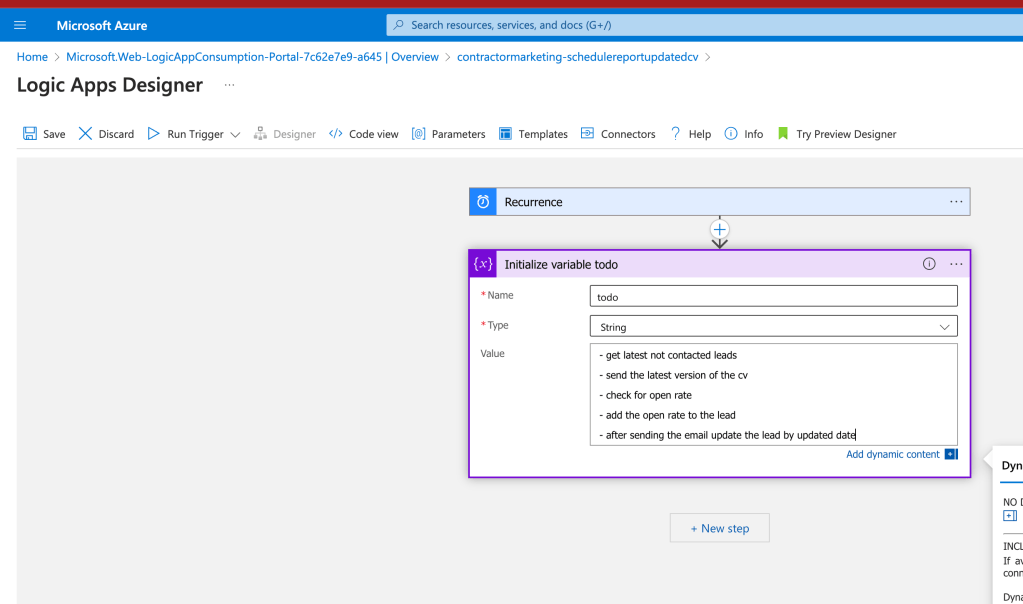The width and height of the screenshot is (1023, 604).
Task: Click the Initialize variable curly-brace icon
Action: 483,264
